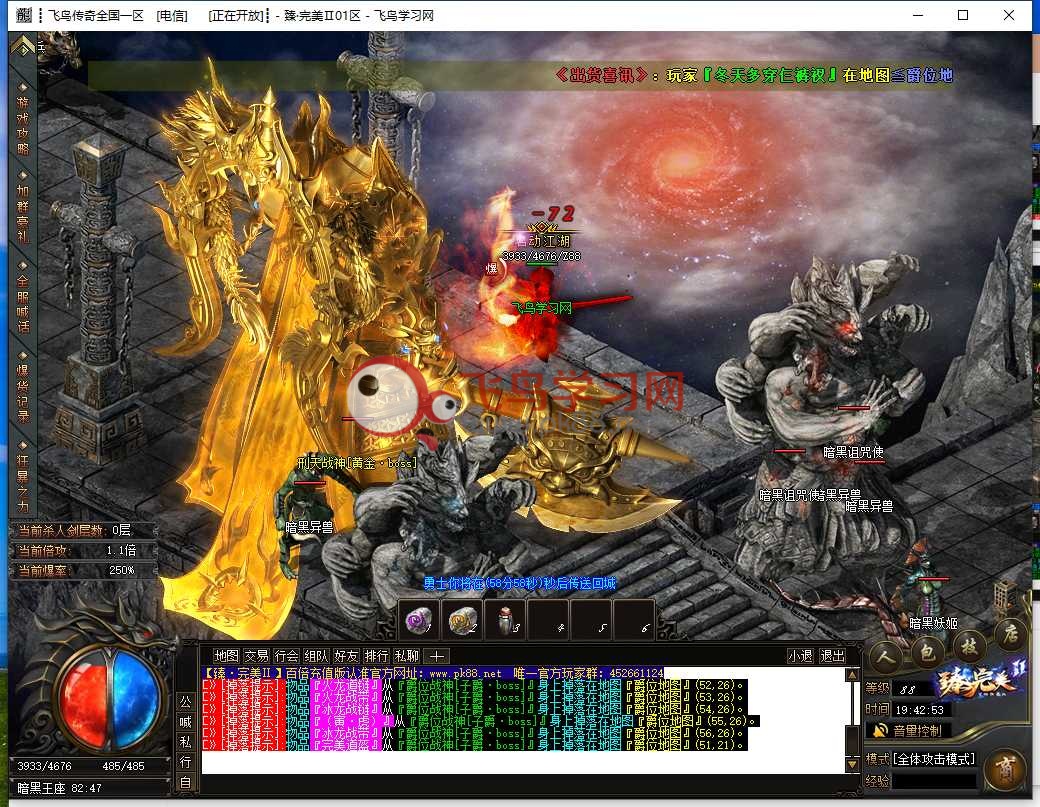Viewport: 1040px width, 807px height.
Task: Toggle the 私 private chat channel
Action: [x=185, y=741]
